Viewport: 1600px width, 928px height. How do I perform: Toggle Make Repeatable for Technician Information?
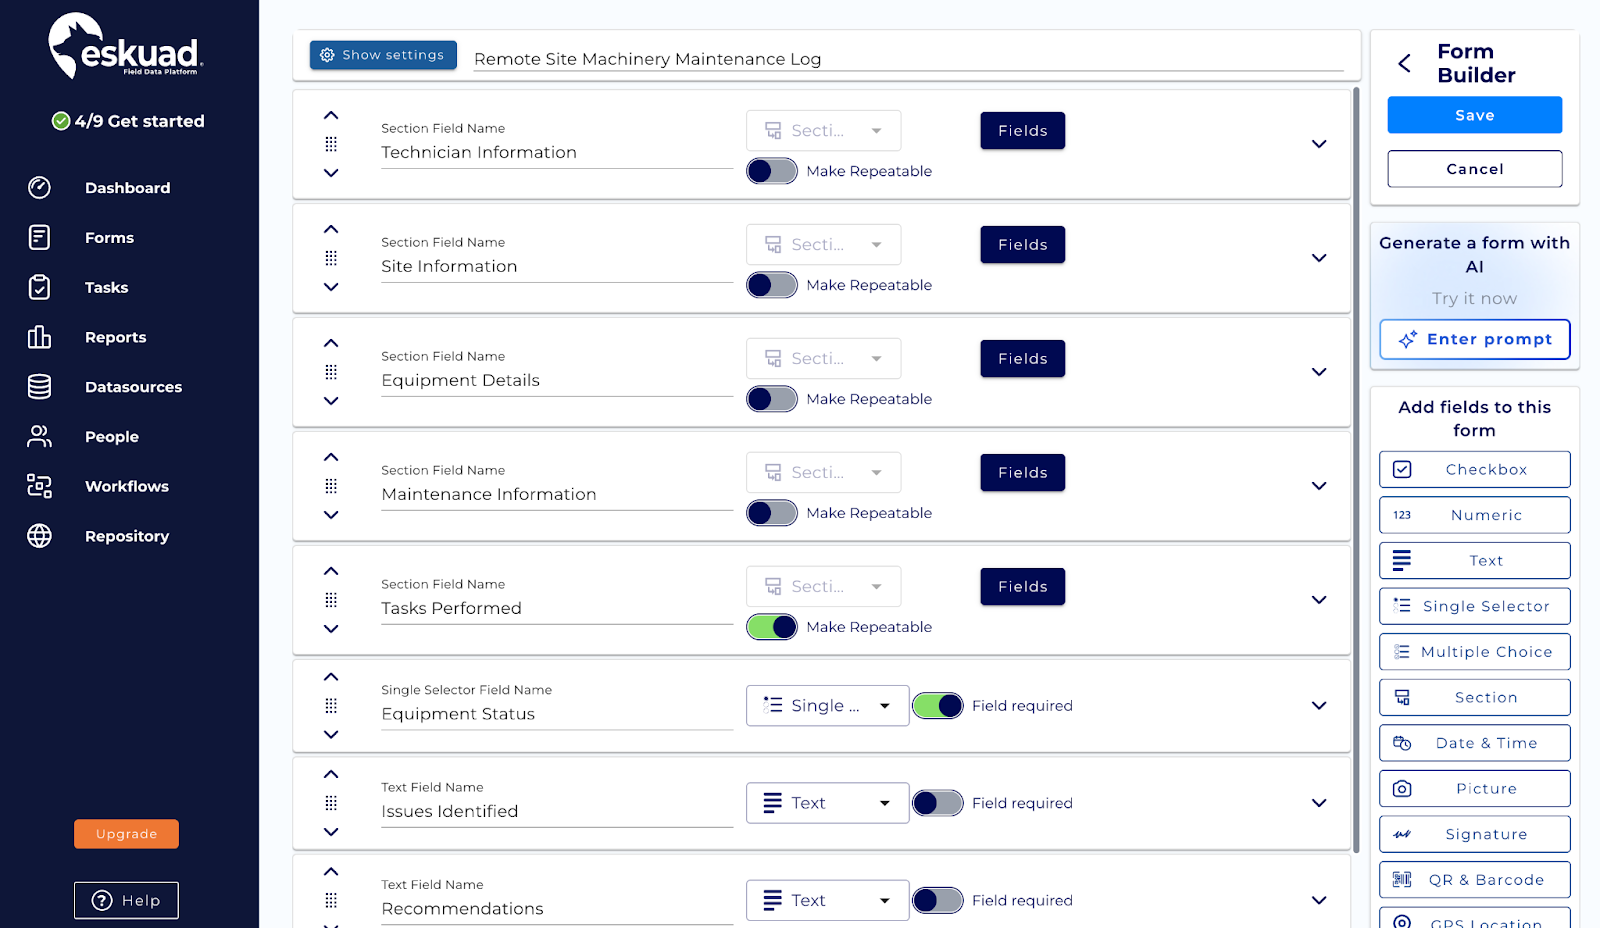click(x=772, y=171)
